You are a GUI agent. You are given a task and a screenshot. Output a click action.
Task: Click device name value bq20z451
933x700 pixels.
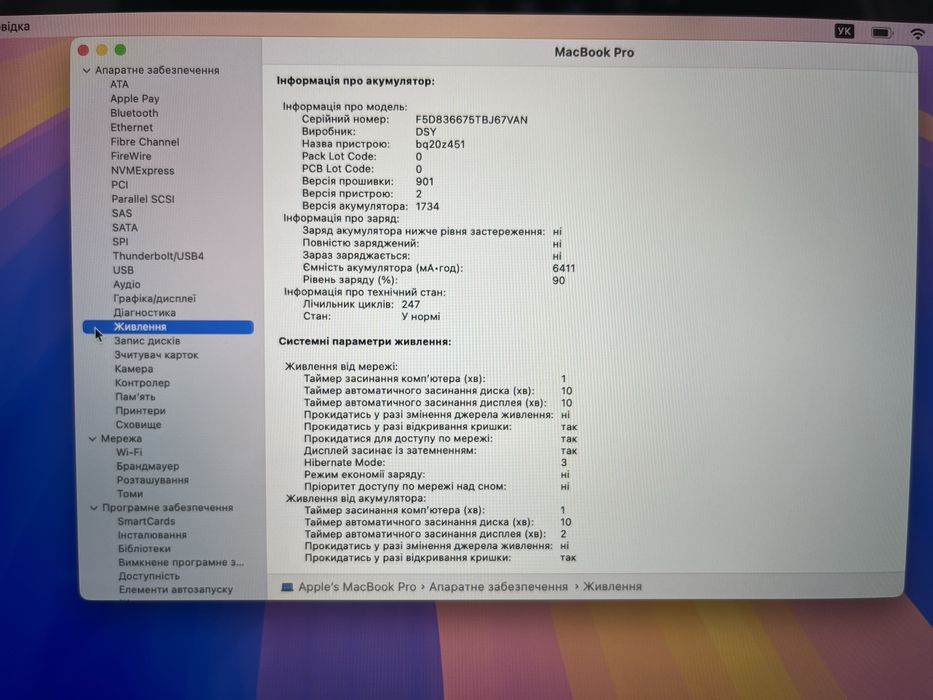[x=440, y=144]
